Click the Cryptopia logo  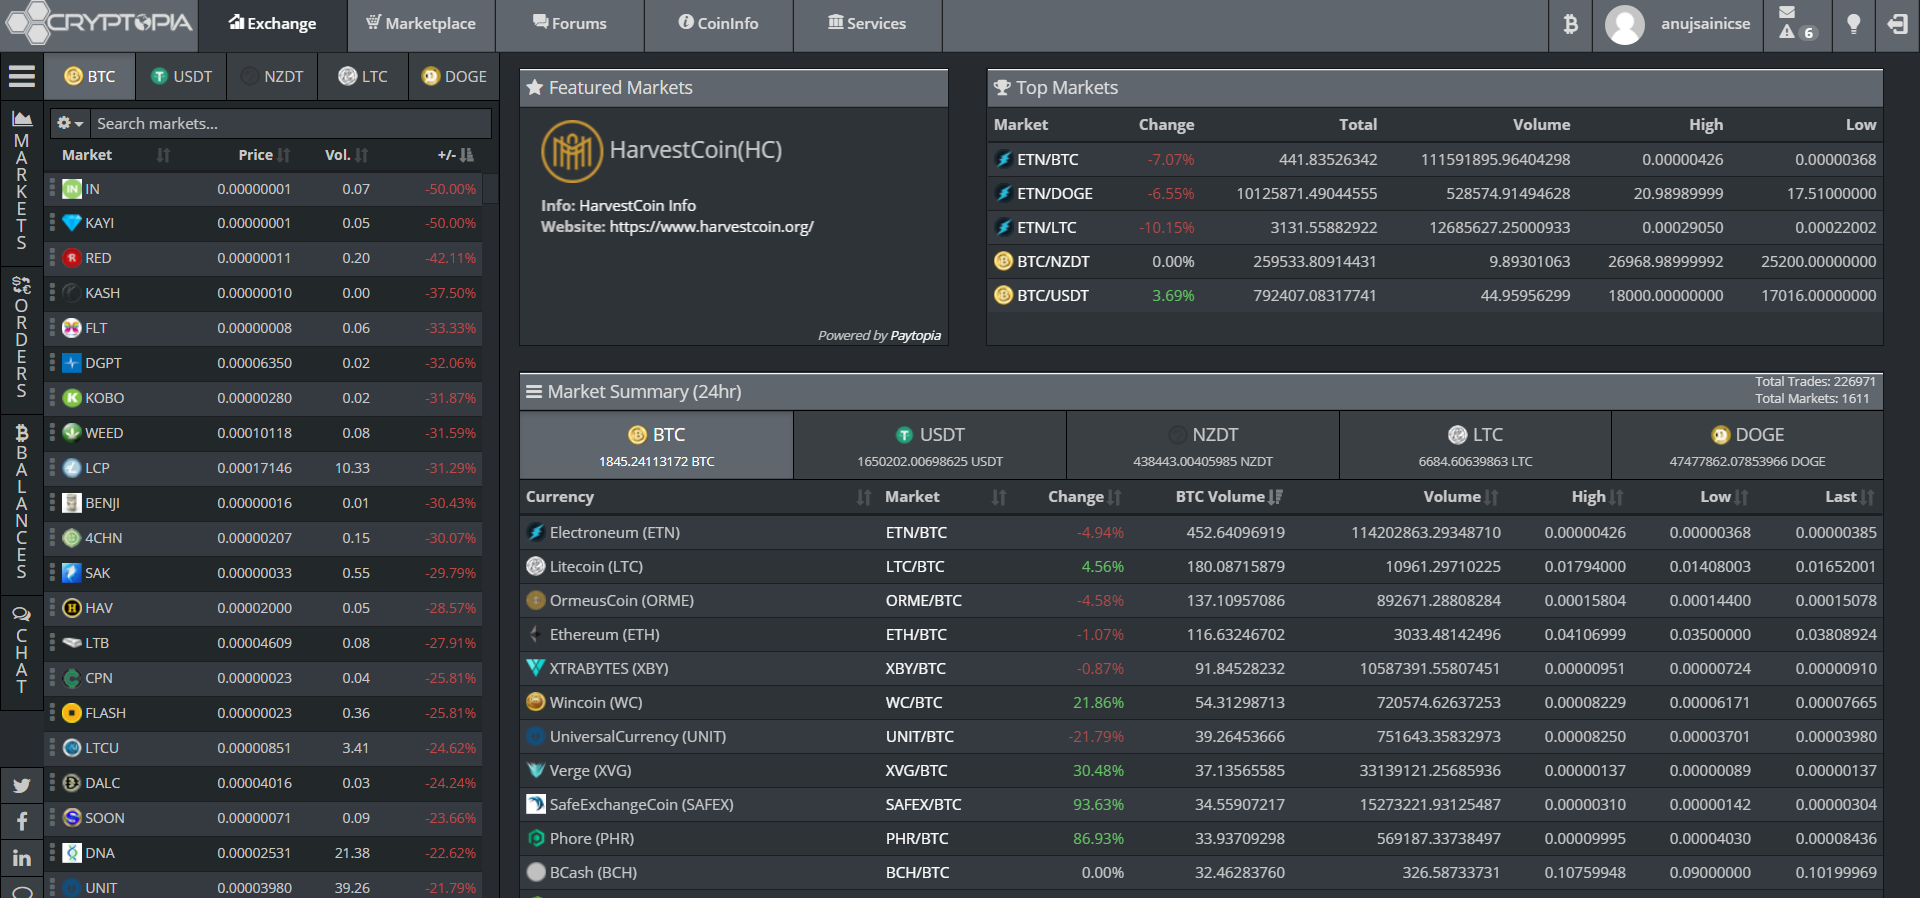[x=98, y=23]
